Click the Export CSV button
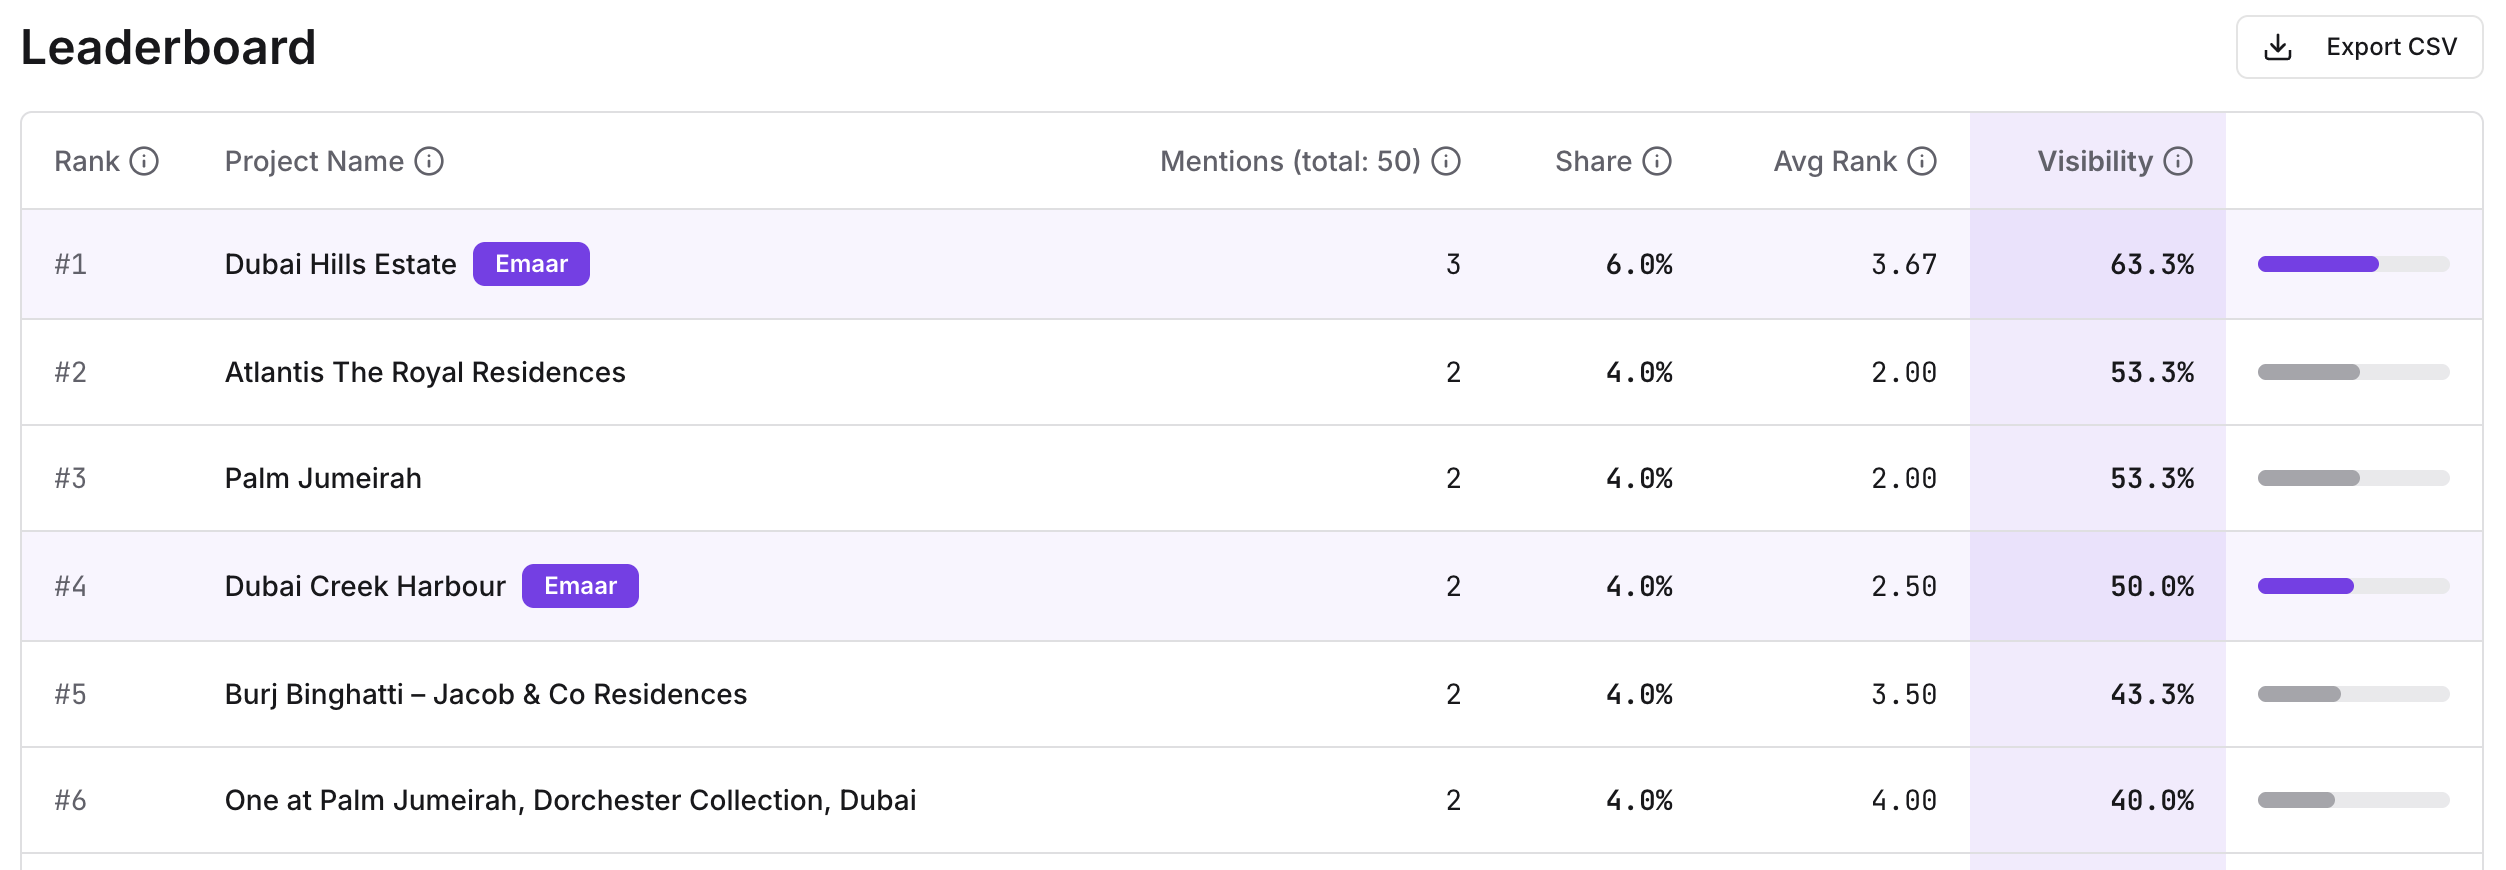Screen dimensions: 2506x870 click(2360, 46)
